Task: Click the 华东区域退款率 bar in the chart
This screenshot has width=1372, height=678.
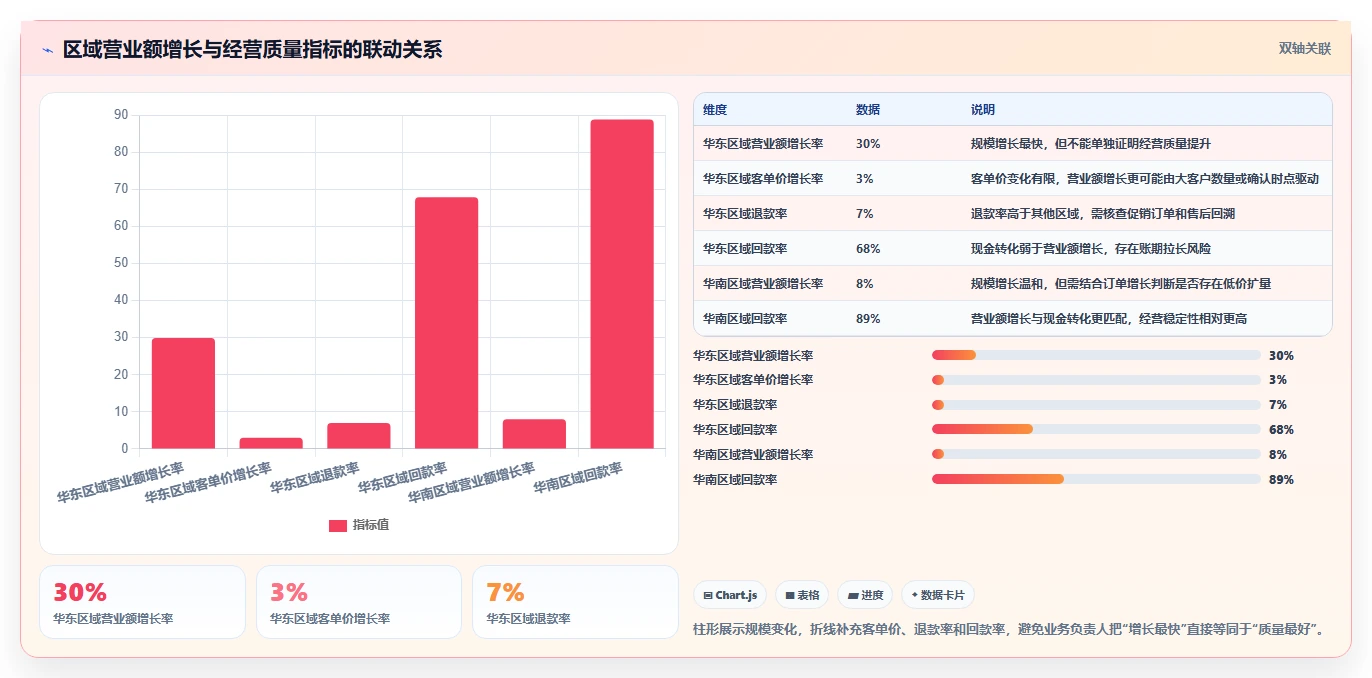Action: (359, 435)
